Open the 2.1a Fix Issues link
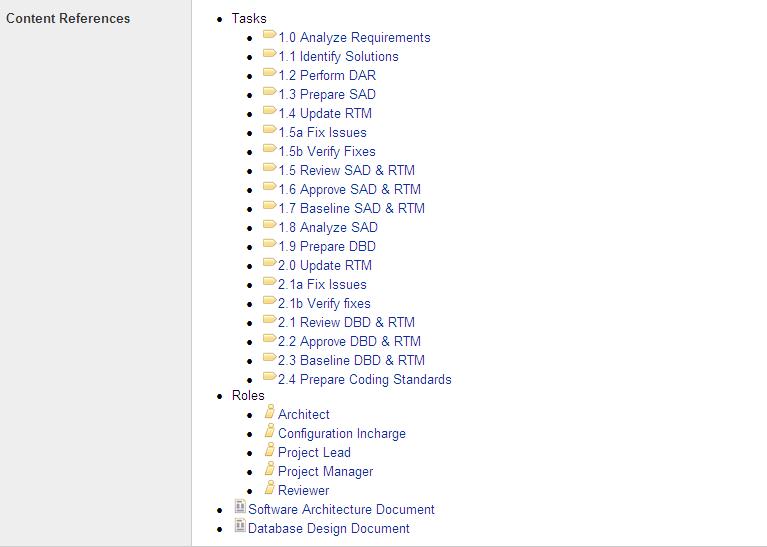Viewport: 767px width, 547px height. tap(322, 285)
